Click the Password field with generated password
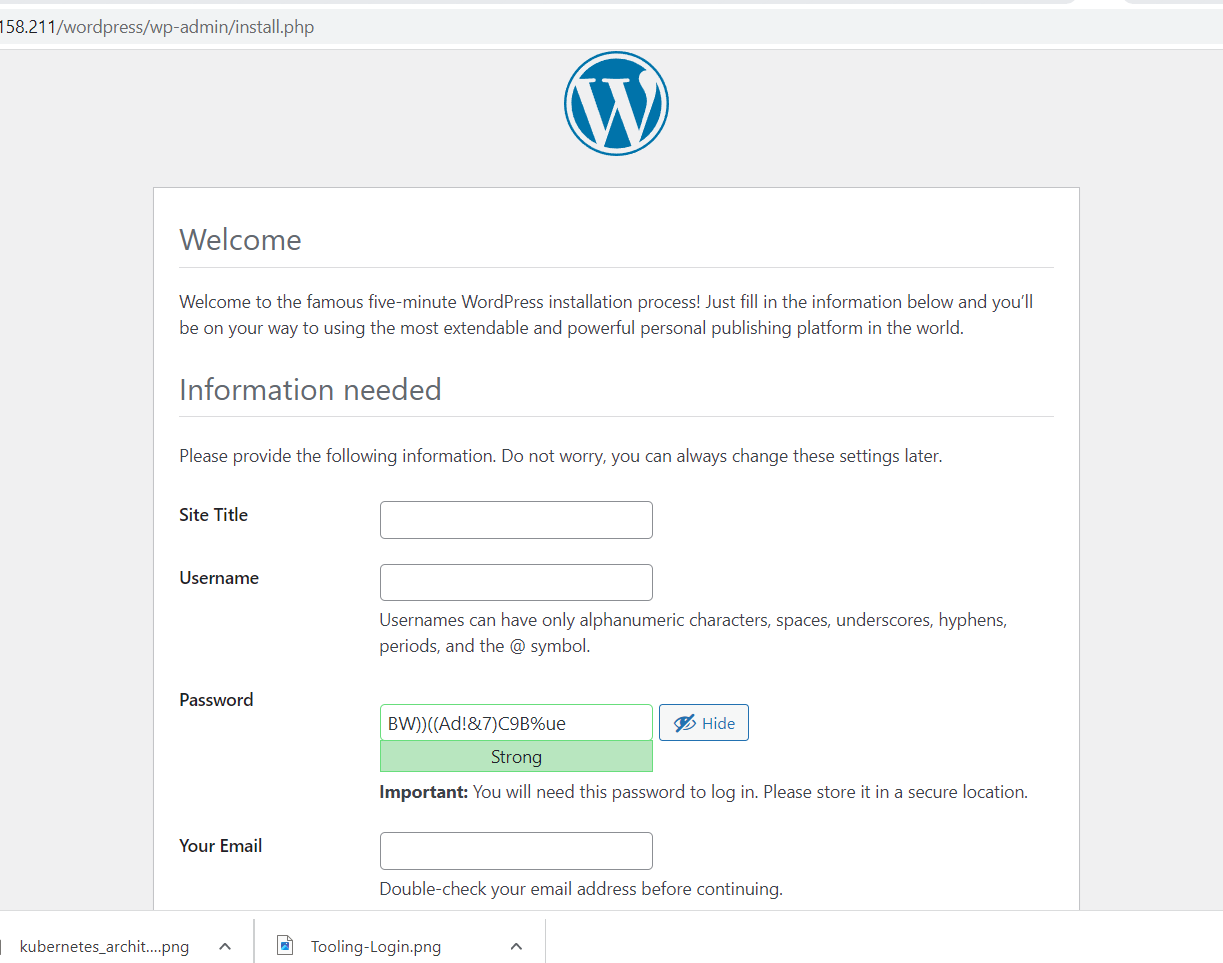 (516, 723)
